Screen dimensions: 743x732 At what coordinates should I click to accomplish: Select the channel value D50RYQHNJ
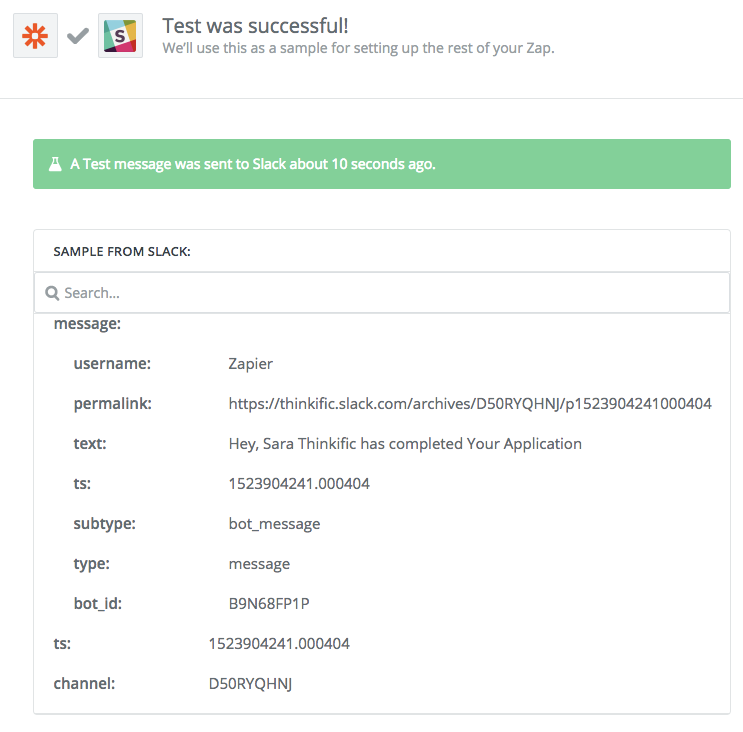click(250, 684)
